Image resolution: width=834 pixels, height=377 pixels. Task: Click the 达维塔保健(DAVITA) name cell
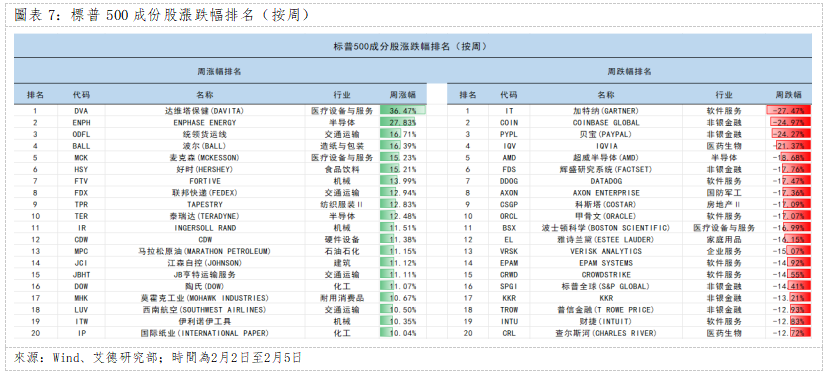click(x=204, y=111)
